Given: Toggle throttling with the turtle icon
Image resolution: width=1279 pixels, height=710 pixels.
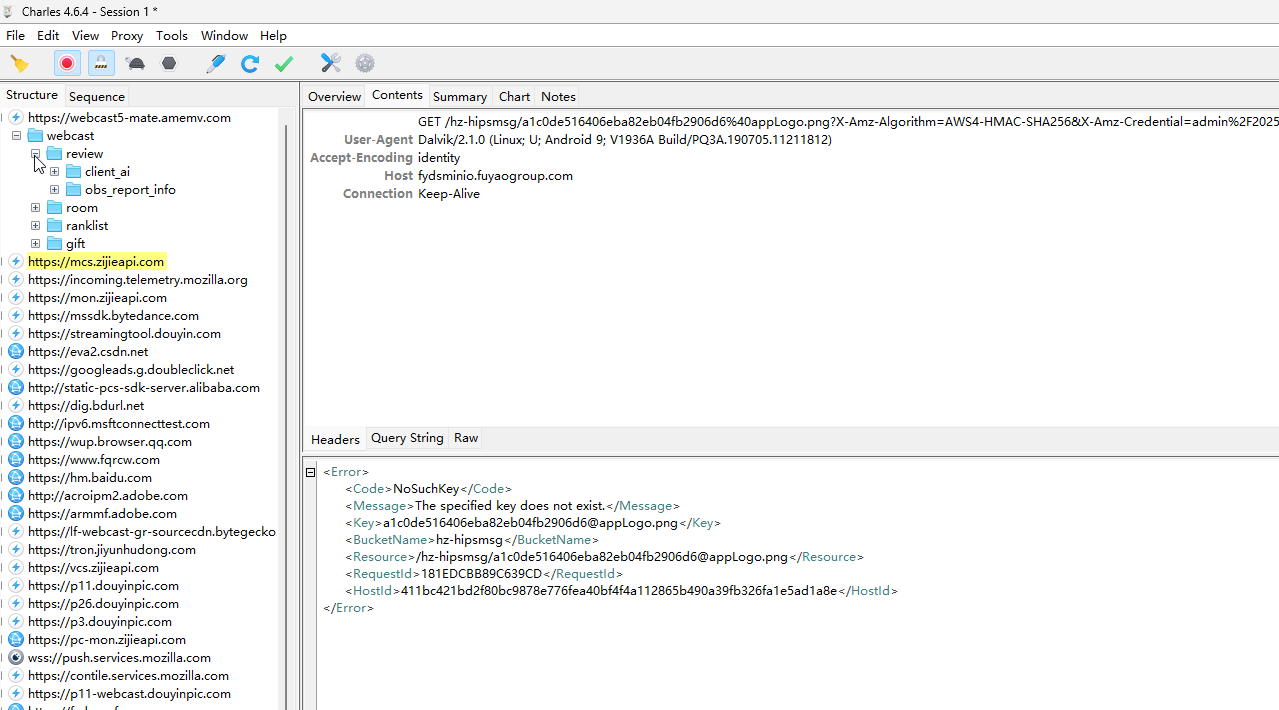Looking at the screenshot, I should coord(136,64).
